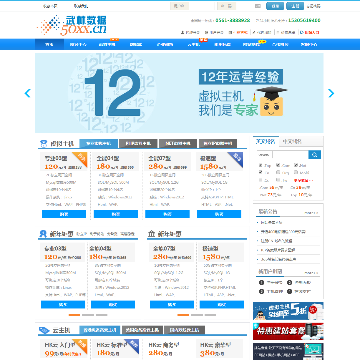Click the magnifier search button for domains
360x360 pixels.
coord(314,154)
